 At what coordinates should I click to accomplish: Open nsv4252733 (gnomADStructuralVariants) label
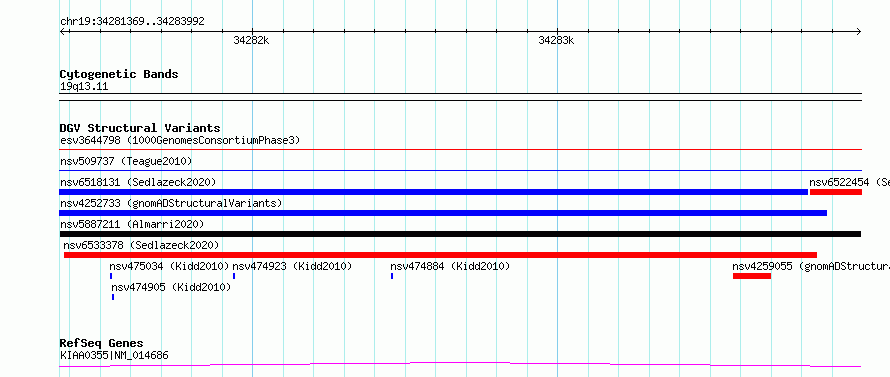pyautogui.click(x=171, y=203)
